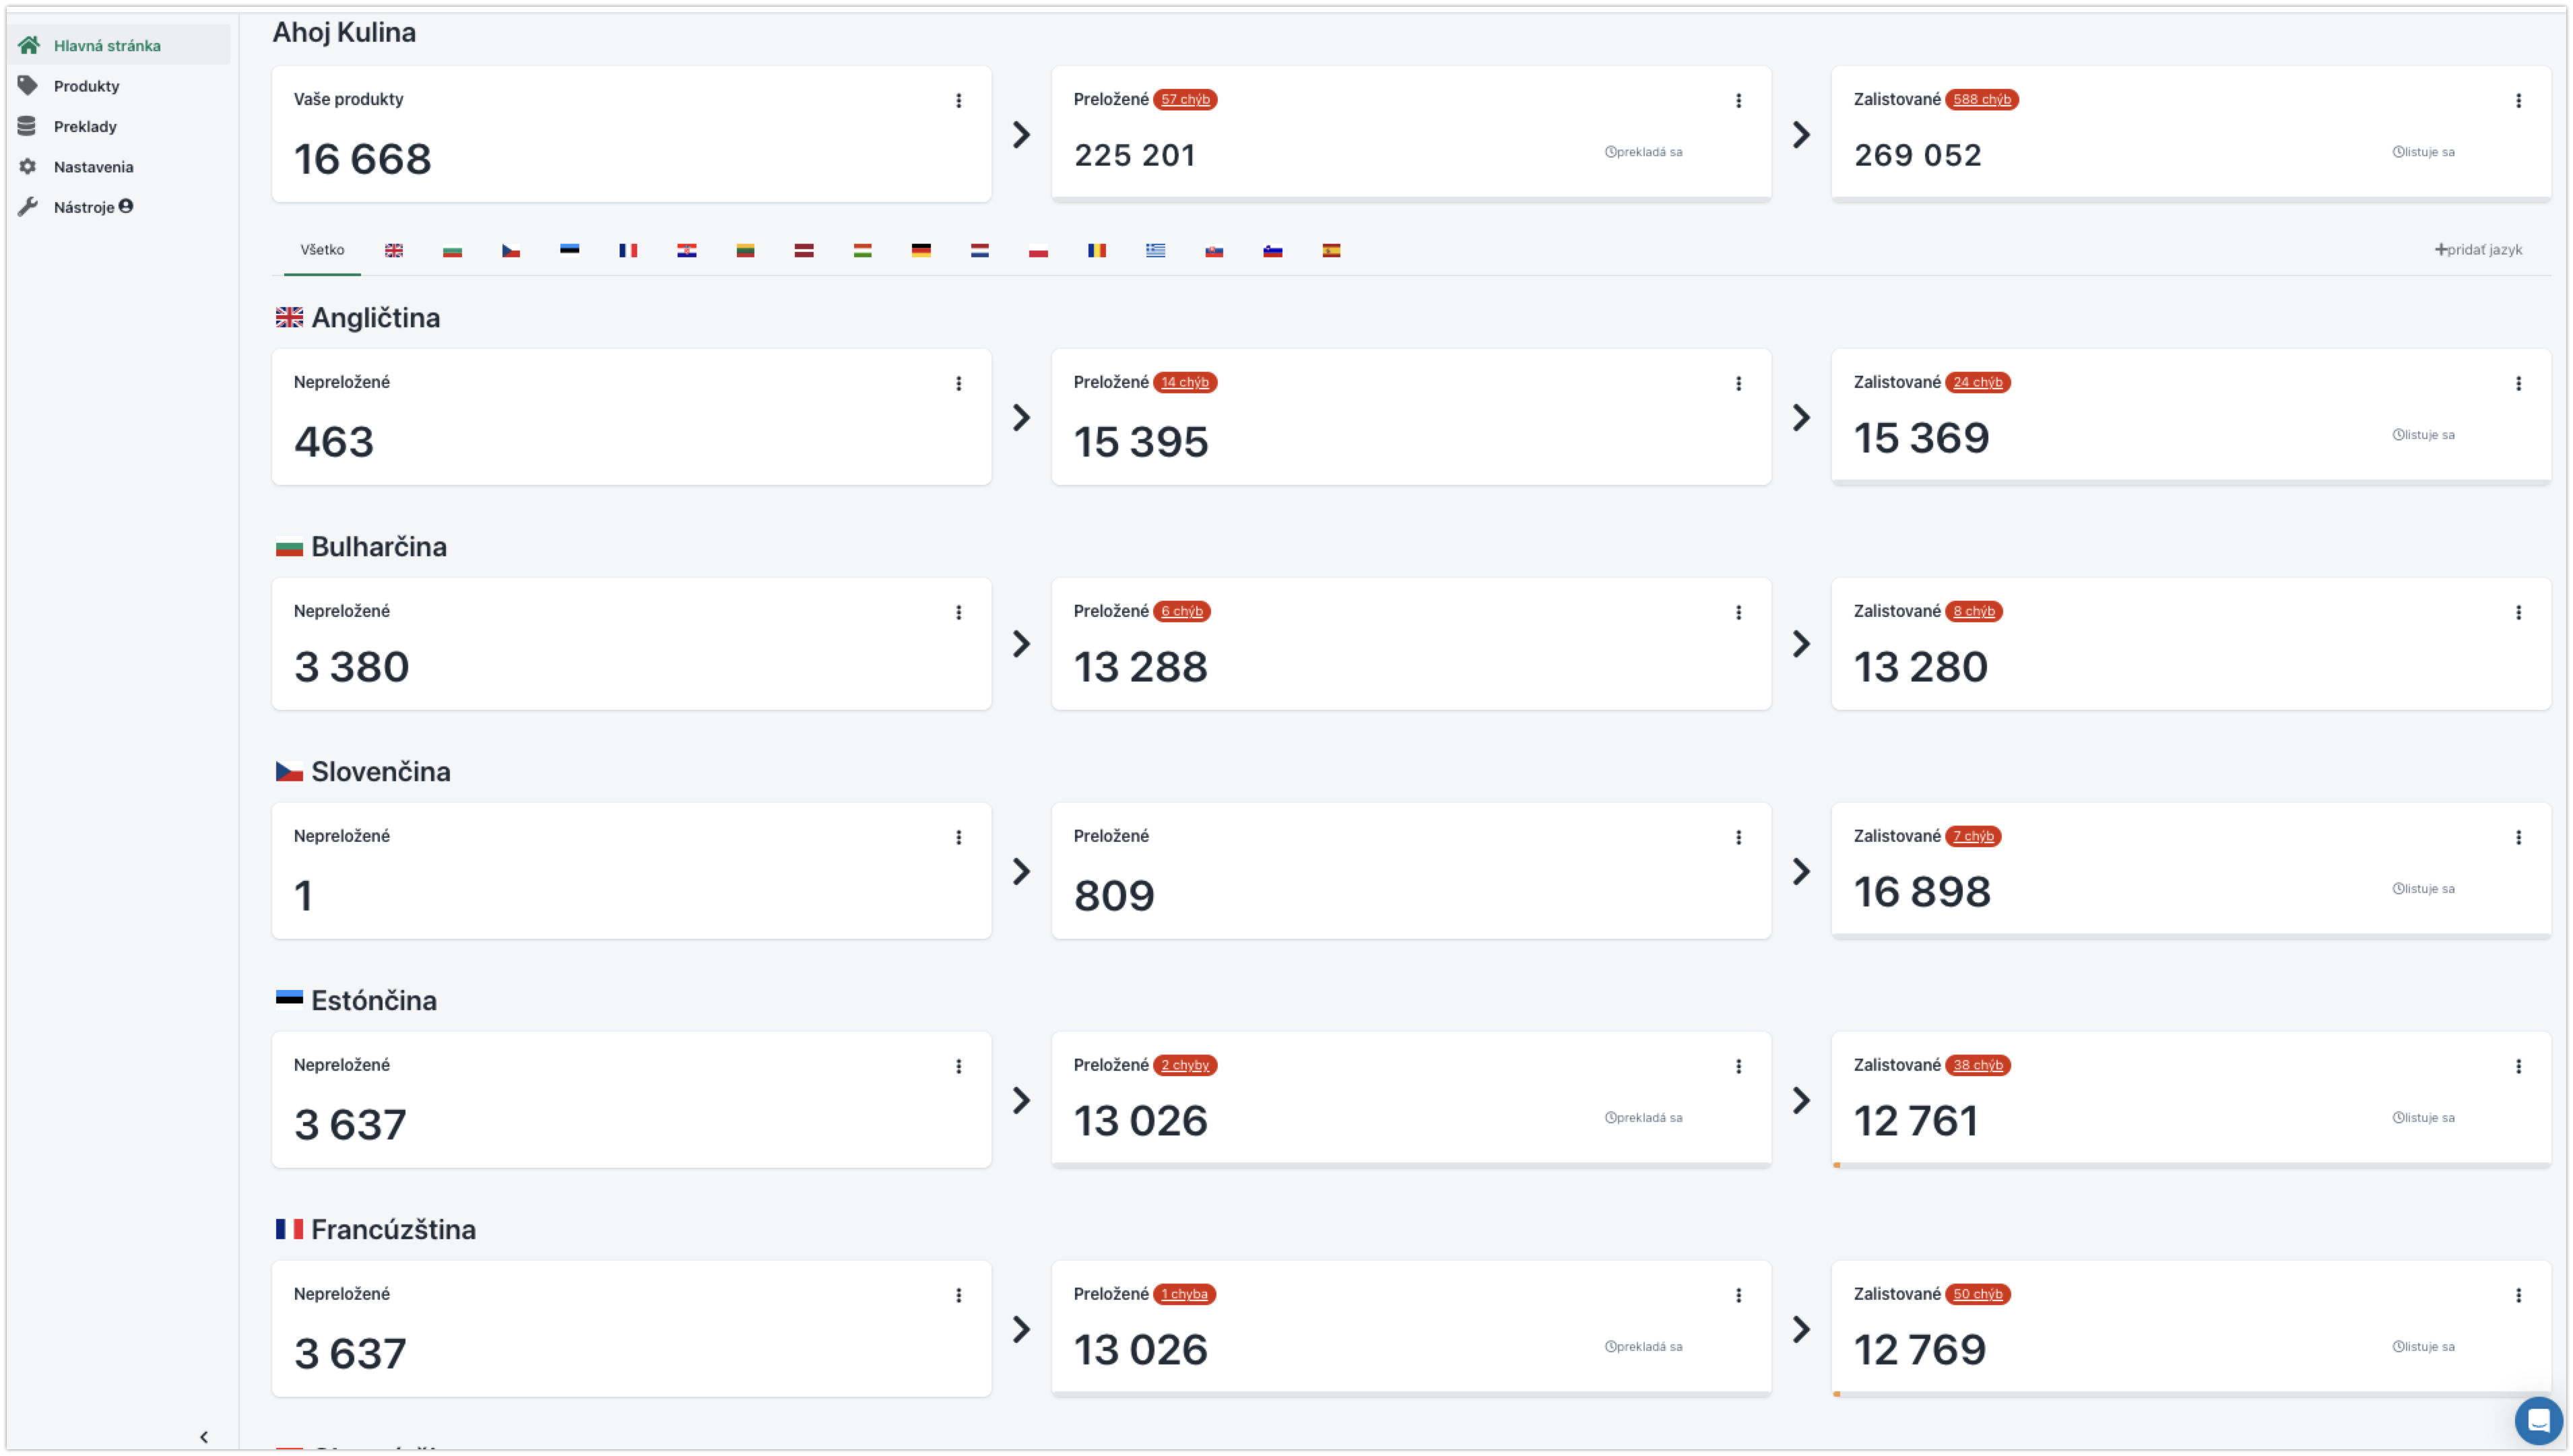Open options menu for Estónčina Zalistované card

coord(2518,1066)
